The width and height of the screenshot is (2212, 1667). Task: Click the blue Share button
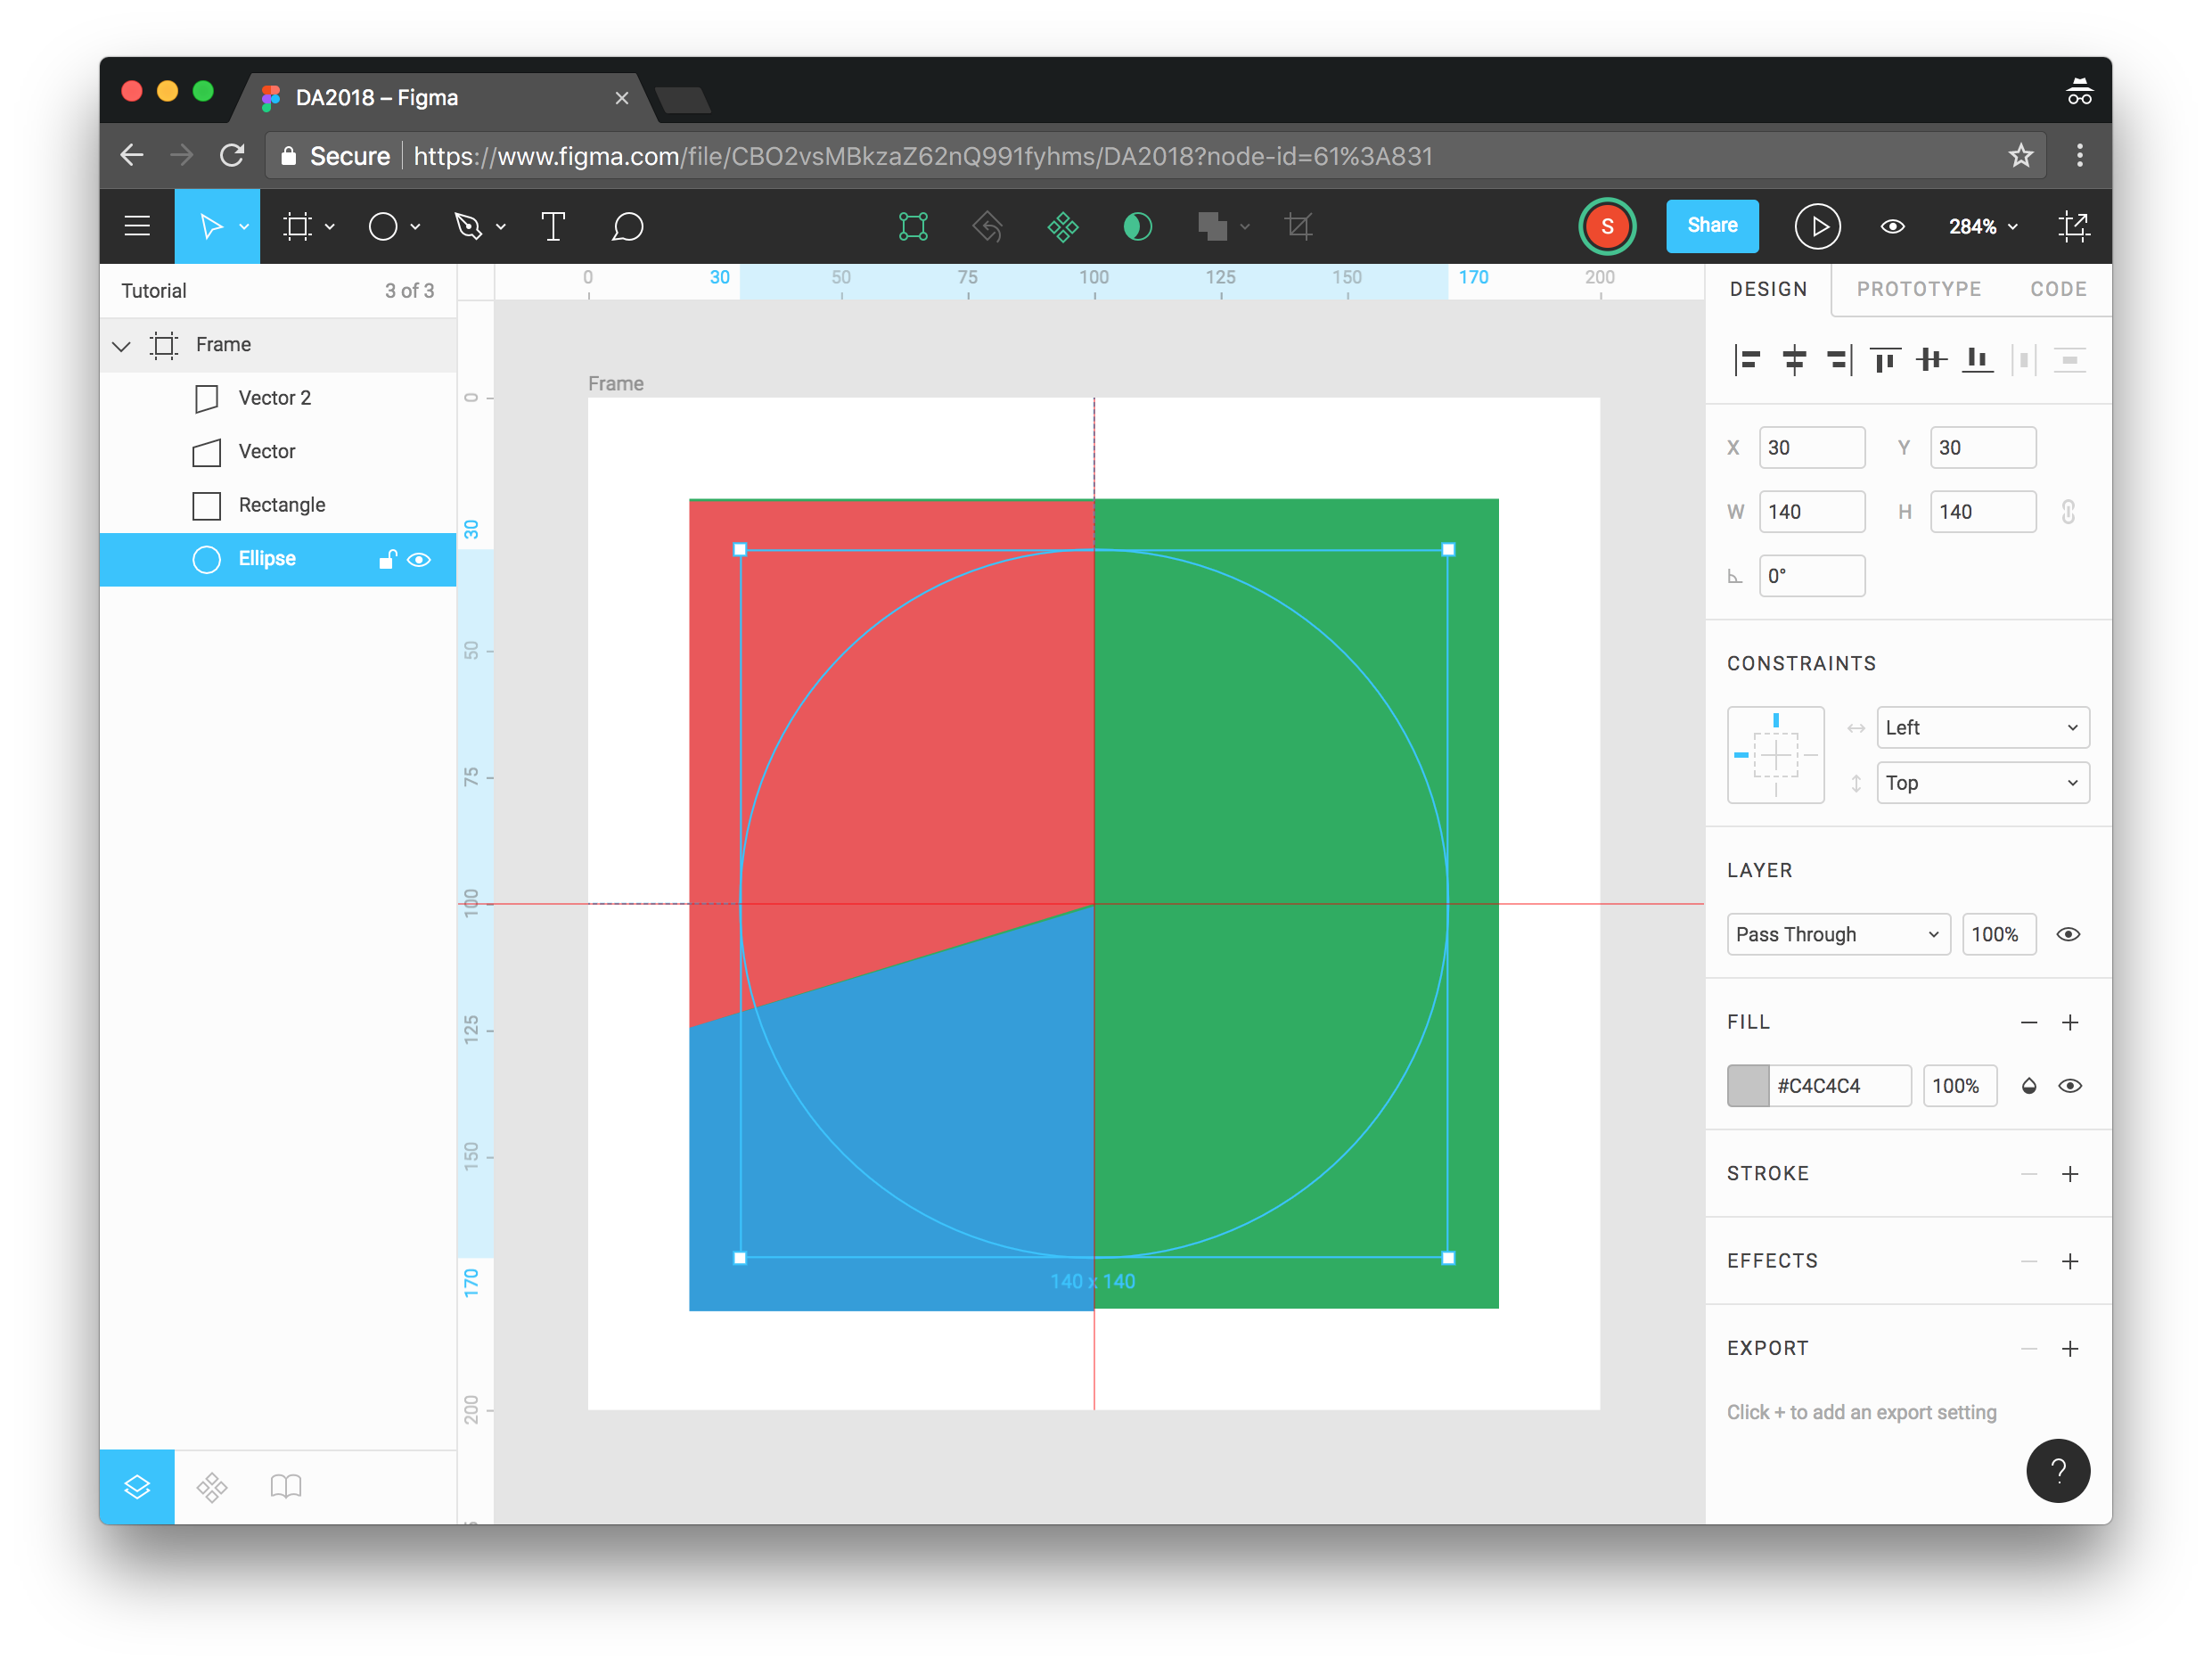tap(1711, 226)
